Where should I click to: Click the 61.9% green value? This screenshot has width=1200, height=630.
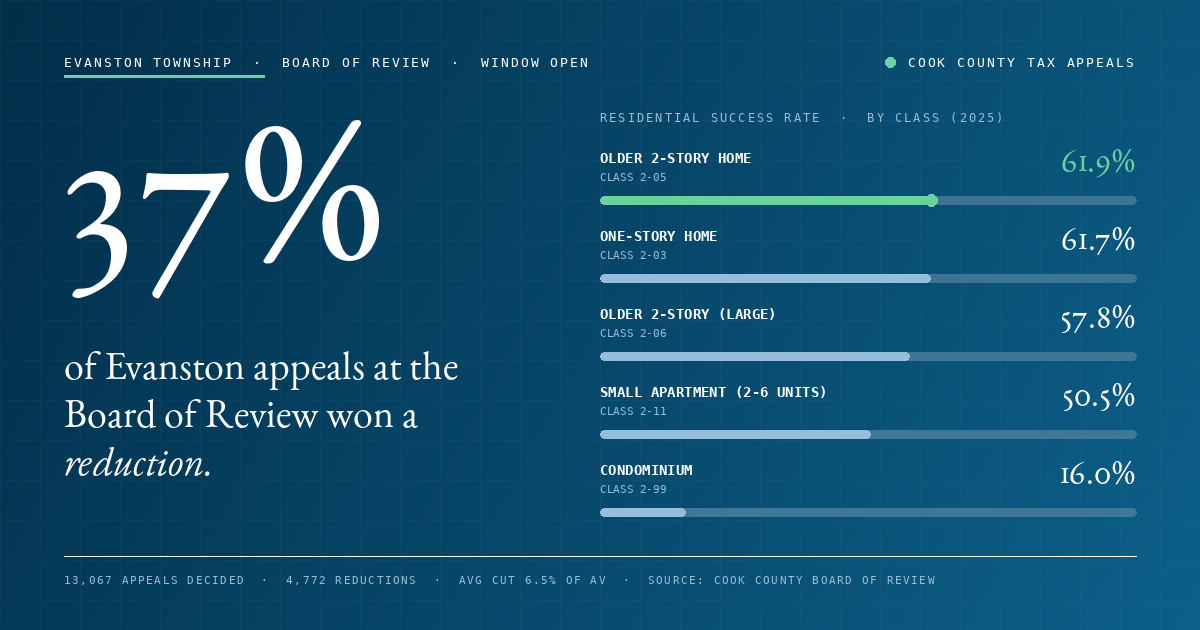coord(1098,162)
